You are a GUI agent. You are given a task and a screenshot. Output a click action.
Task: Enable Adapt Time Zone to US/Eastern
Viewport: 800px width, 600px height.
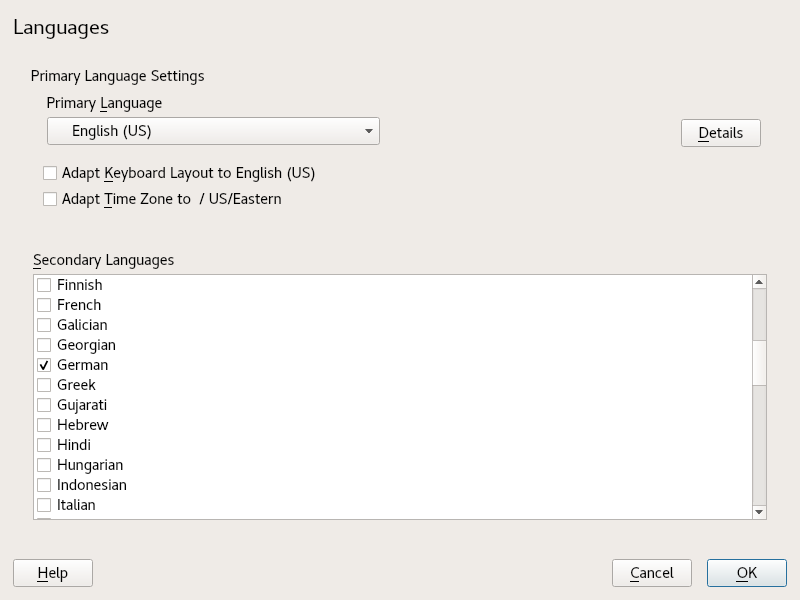[x=50, y=199]
